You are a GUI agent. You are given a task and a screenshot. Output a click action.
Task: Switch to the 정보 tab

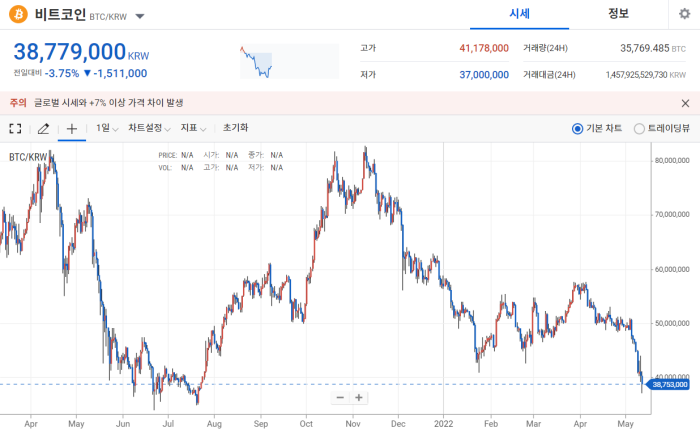click(618, 14)
